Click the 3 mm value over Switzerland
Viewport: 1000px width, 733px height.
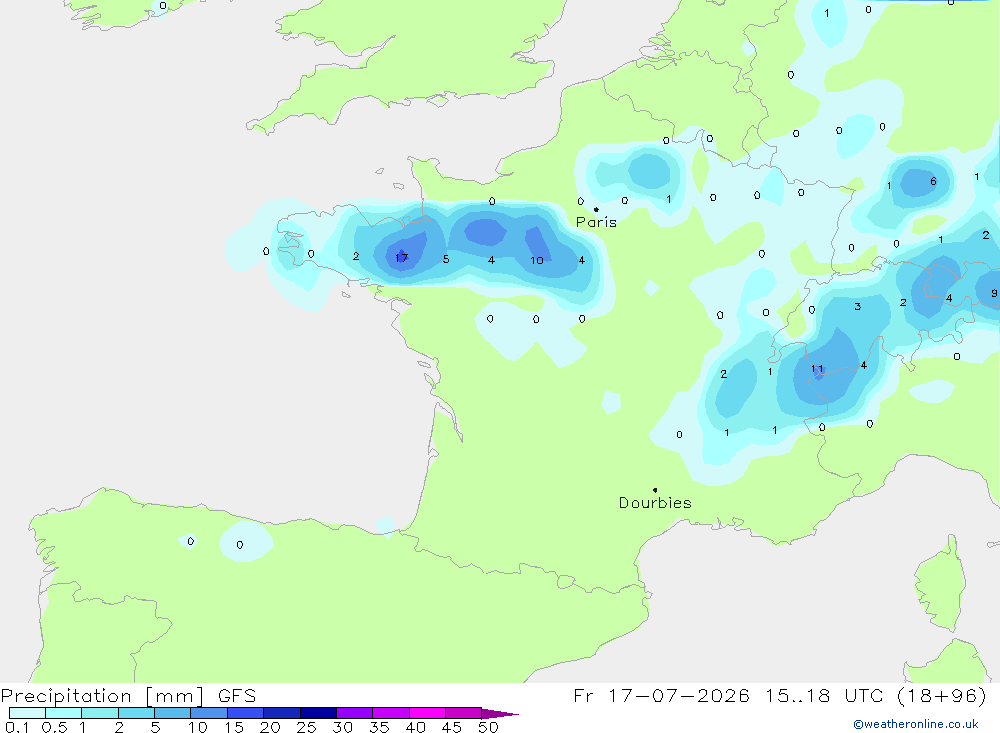(857, 307)
